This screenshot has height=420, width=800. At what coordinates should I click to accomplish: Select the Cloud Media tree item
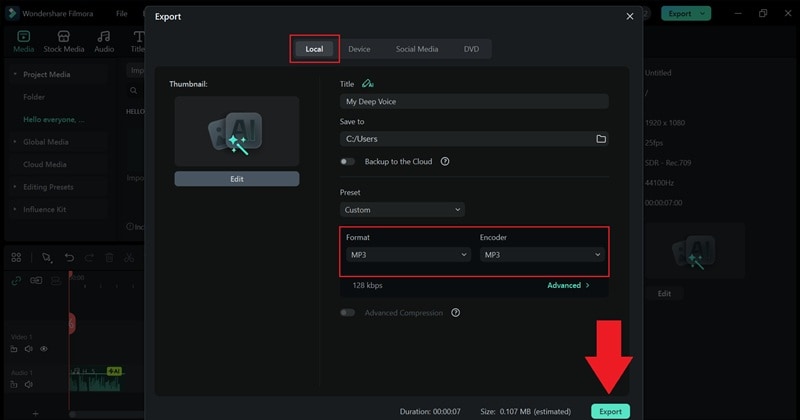(45, 164)
